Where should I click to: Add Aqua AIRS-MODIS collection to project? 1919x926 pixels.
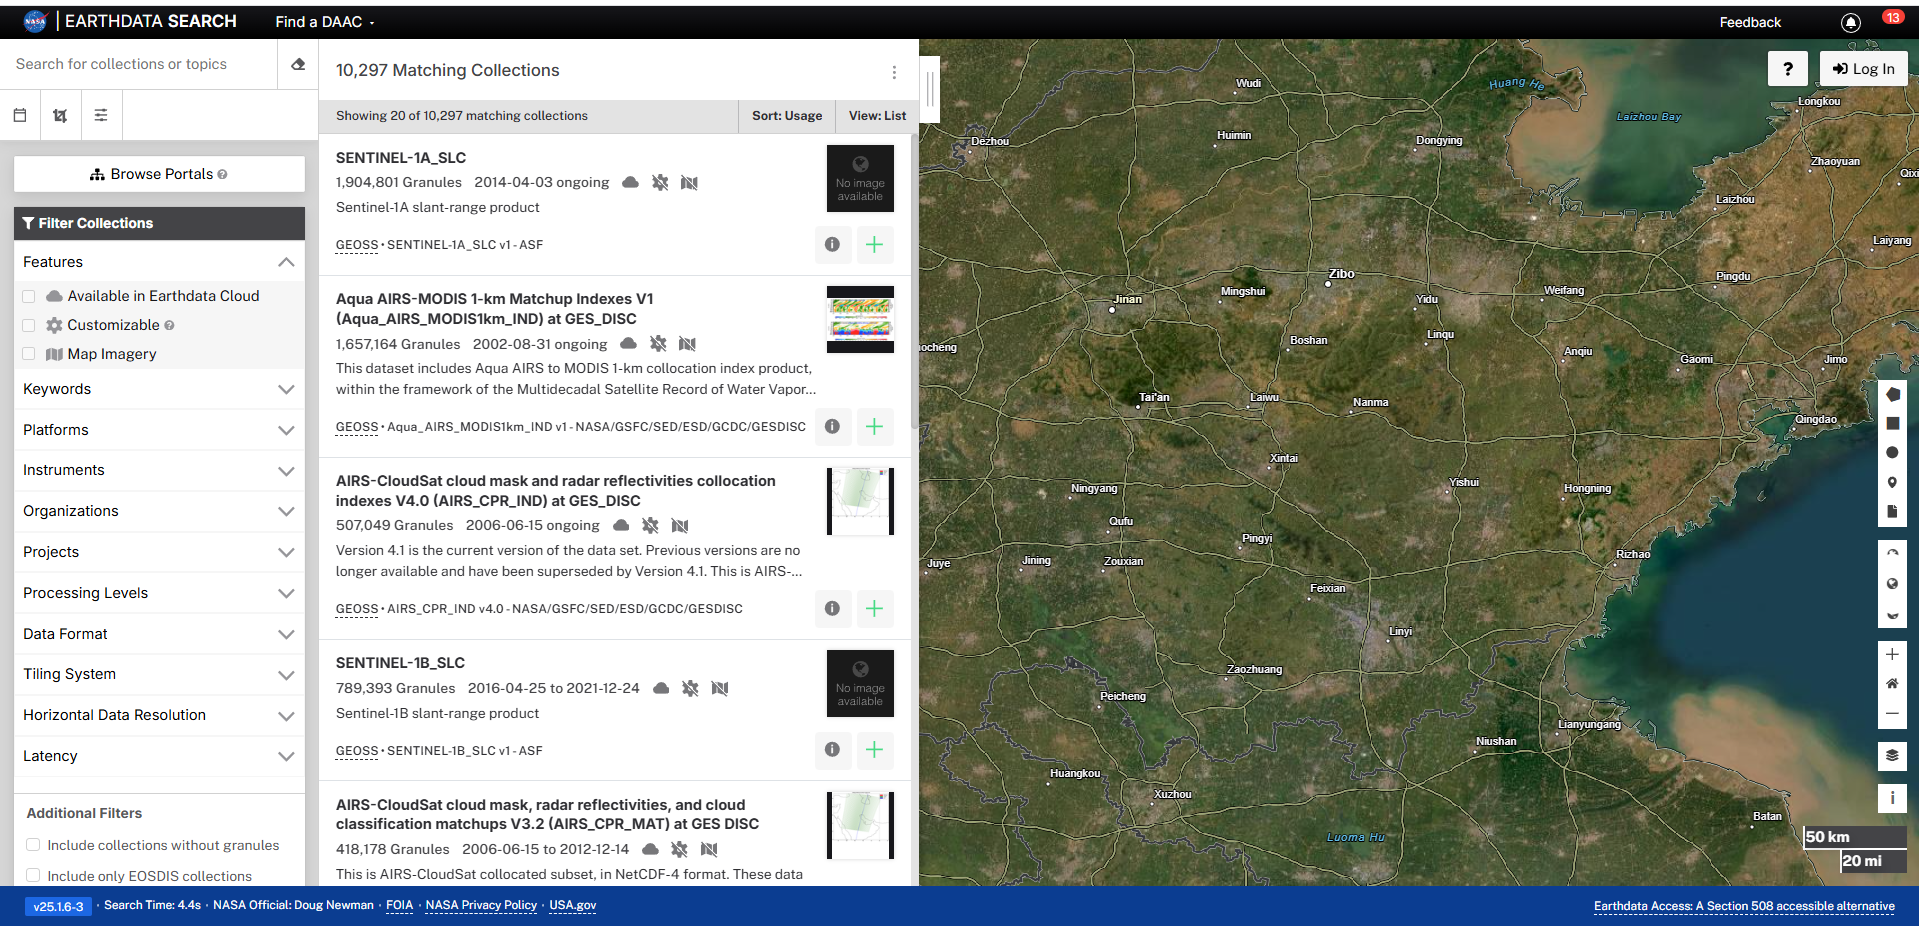point(874,426)
